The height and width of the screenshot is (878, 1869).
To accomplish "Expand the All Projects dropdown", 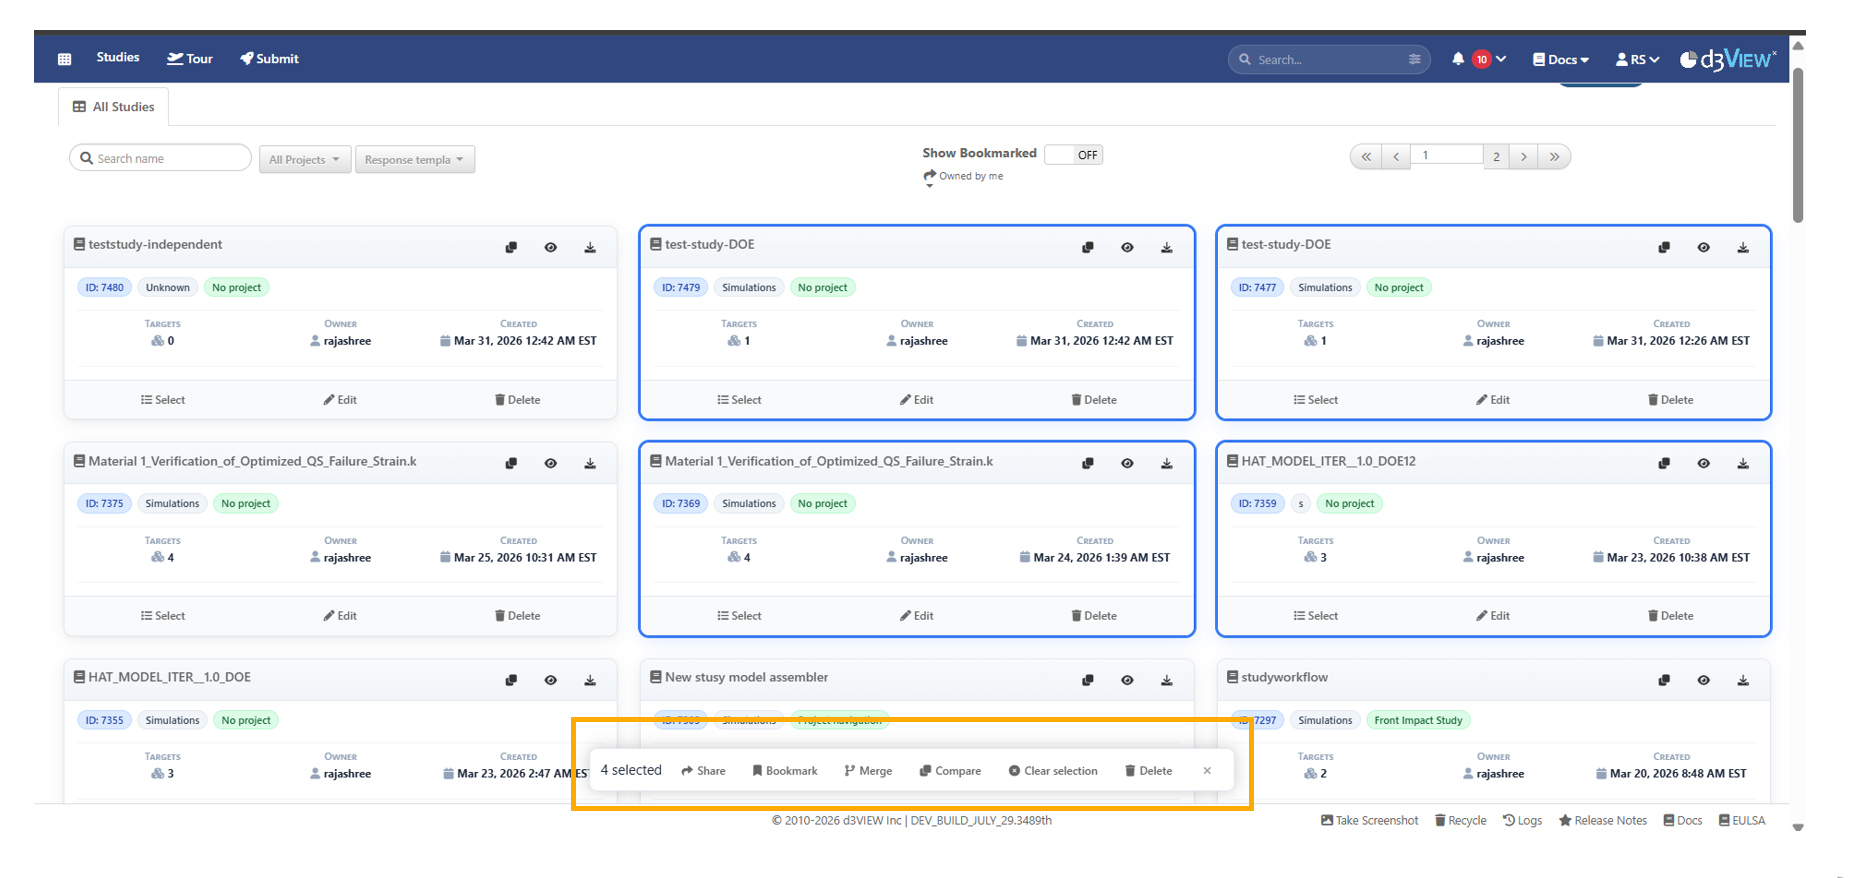I will [x=304, y=160].
